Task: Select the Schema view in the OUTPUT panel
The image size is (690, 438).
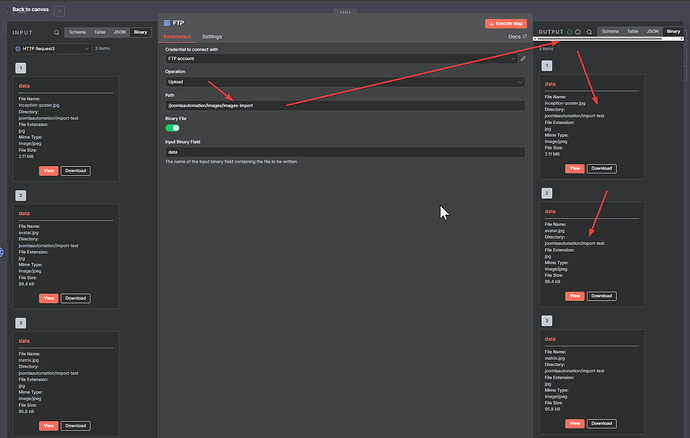Action: click(x=610, y=32)
